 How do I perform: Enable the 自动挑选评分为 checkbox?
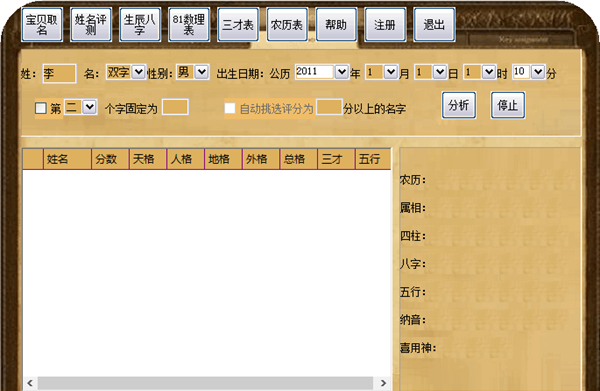(230, 108)
